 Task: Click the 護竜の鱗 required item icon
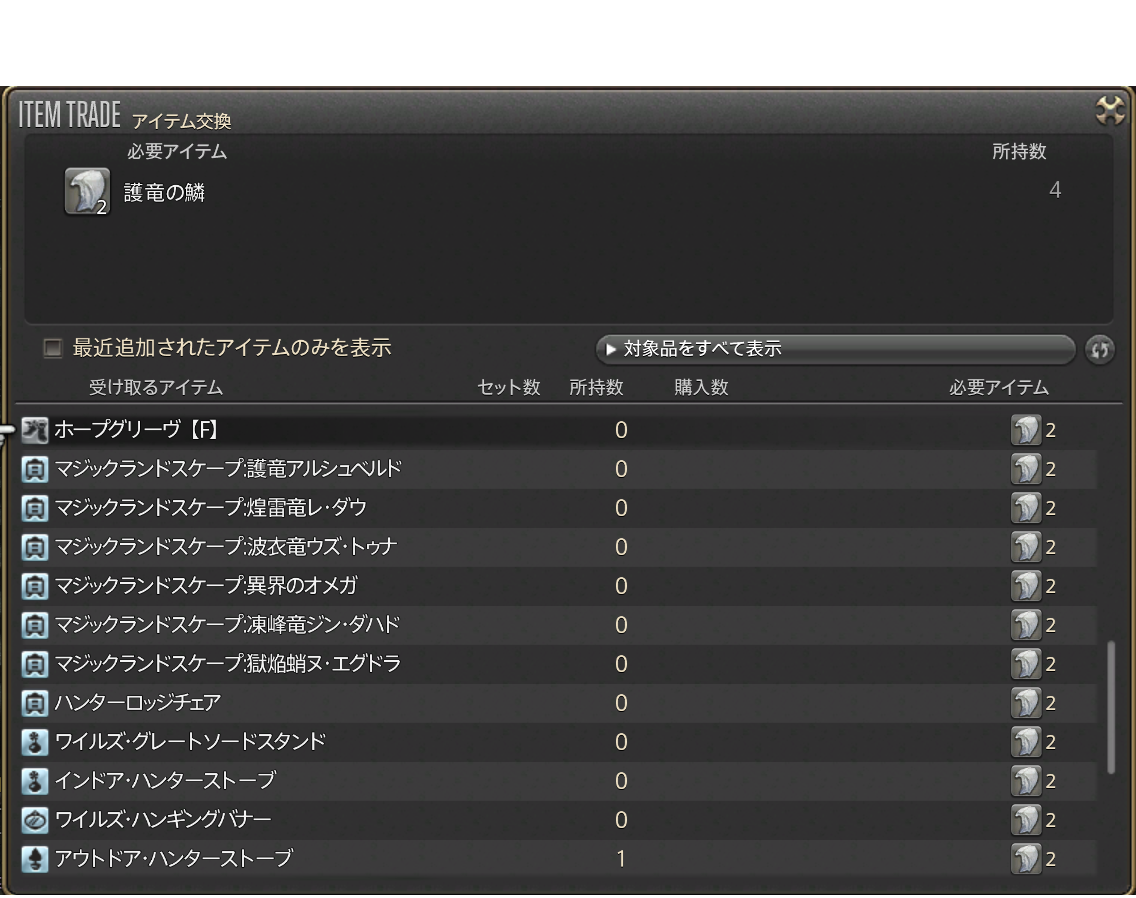tap(87, 192)
